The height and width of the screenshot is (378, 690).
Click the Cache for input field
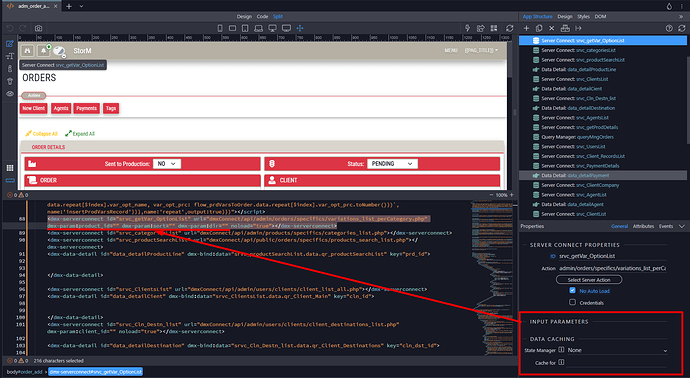pos(617,363)
